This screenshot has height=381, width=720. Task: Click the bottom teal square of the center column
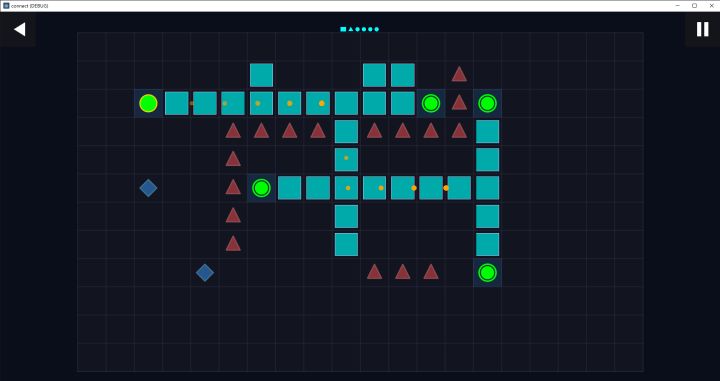[346, 244]
